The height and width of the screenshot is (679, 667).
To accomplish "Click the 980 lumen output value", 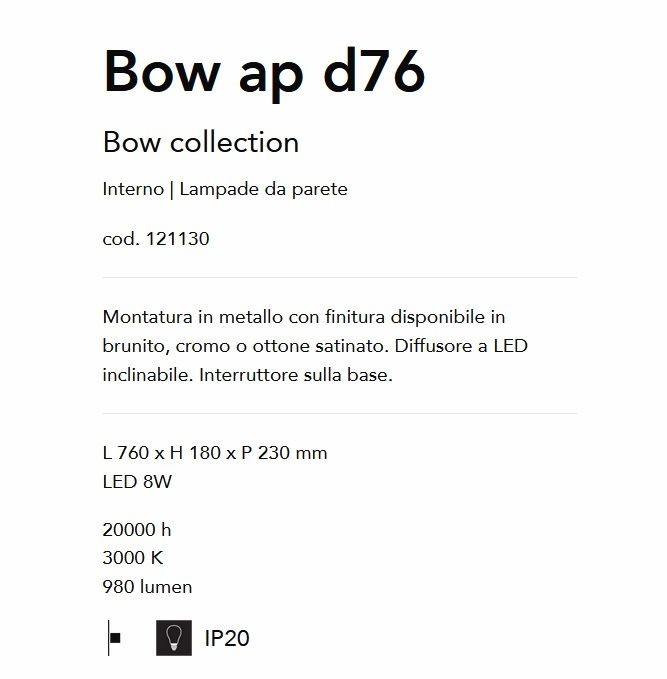I will click(x=147, y=587).
